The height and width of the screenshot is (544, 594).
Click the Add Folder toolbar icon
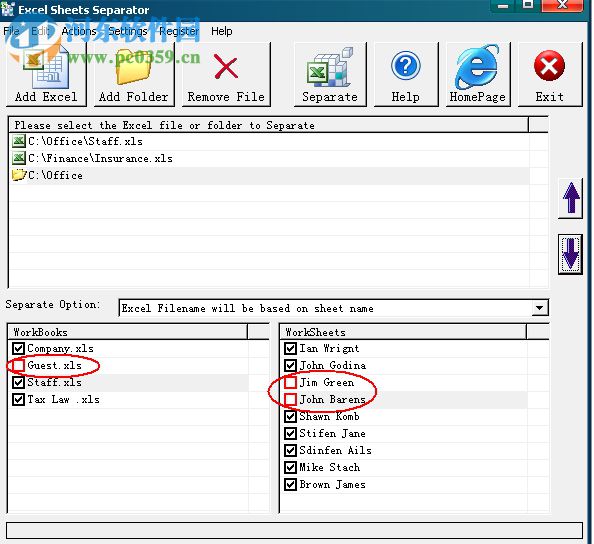click(x=133, y=67)
